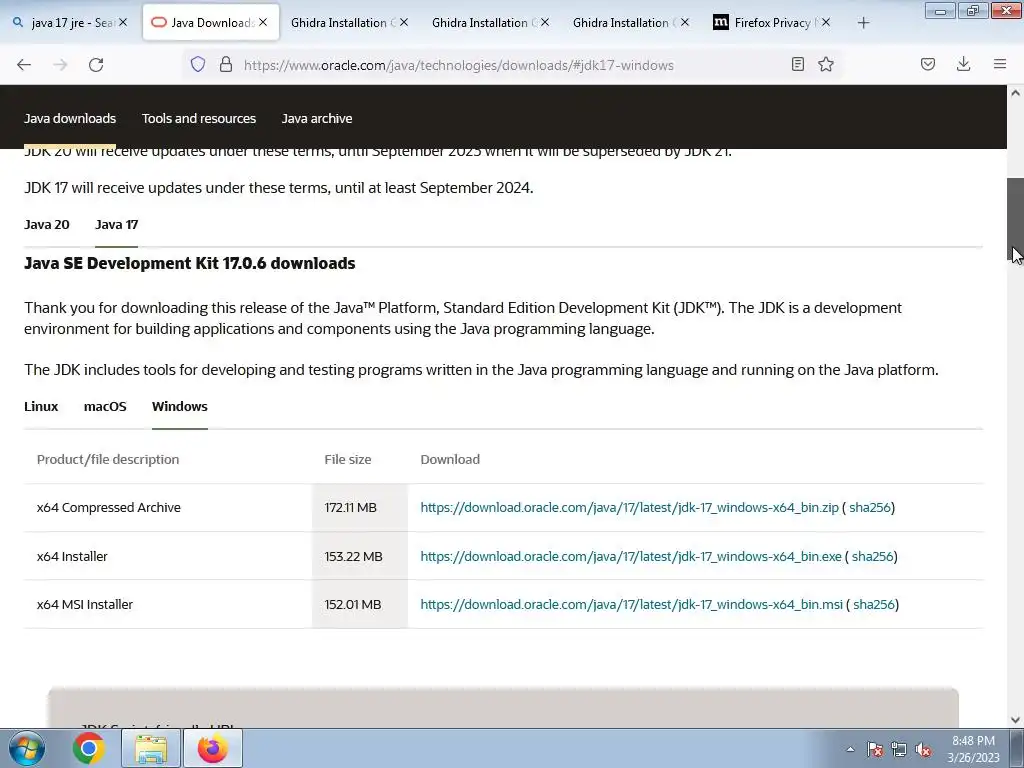This screenshot has width=1024, height=768.
Task: Switch to the first Ghidra Installation tab
Action: (350, 22)
